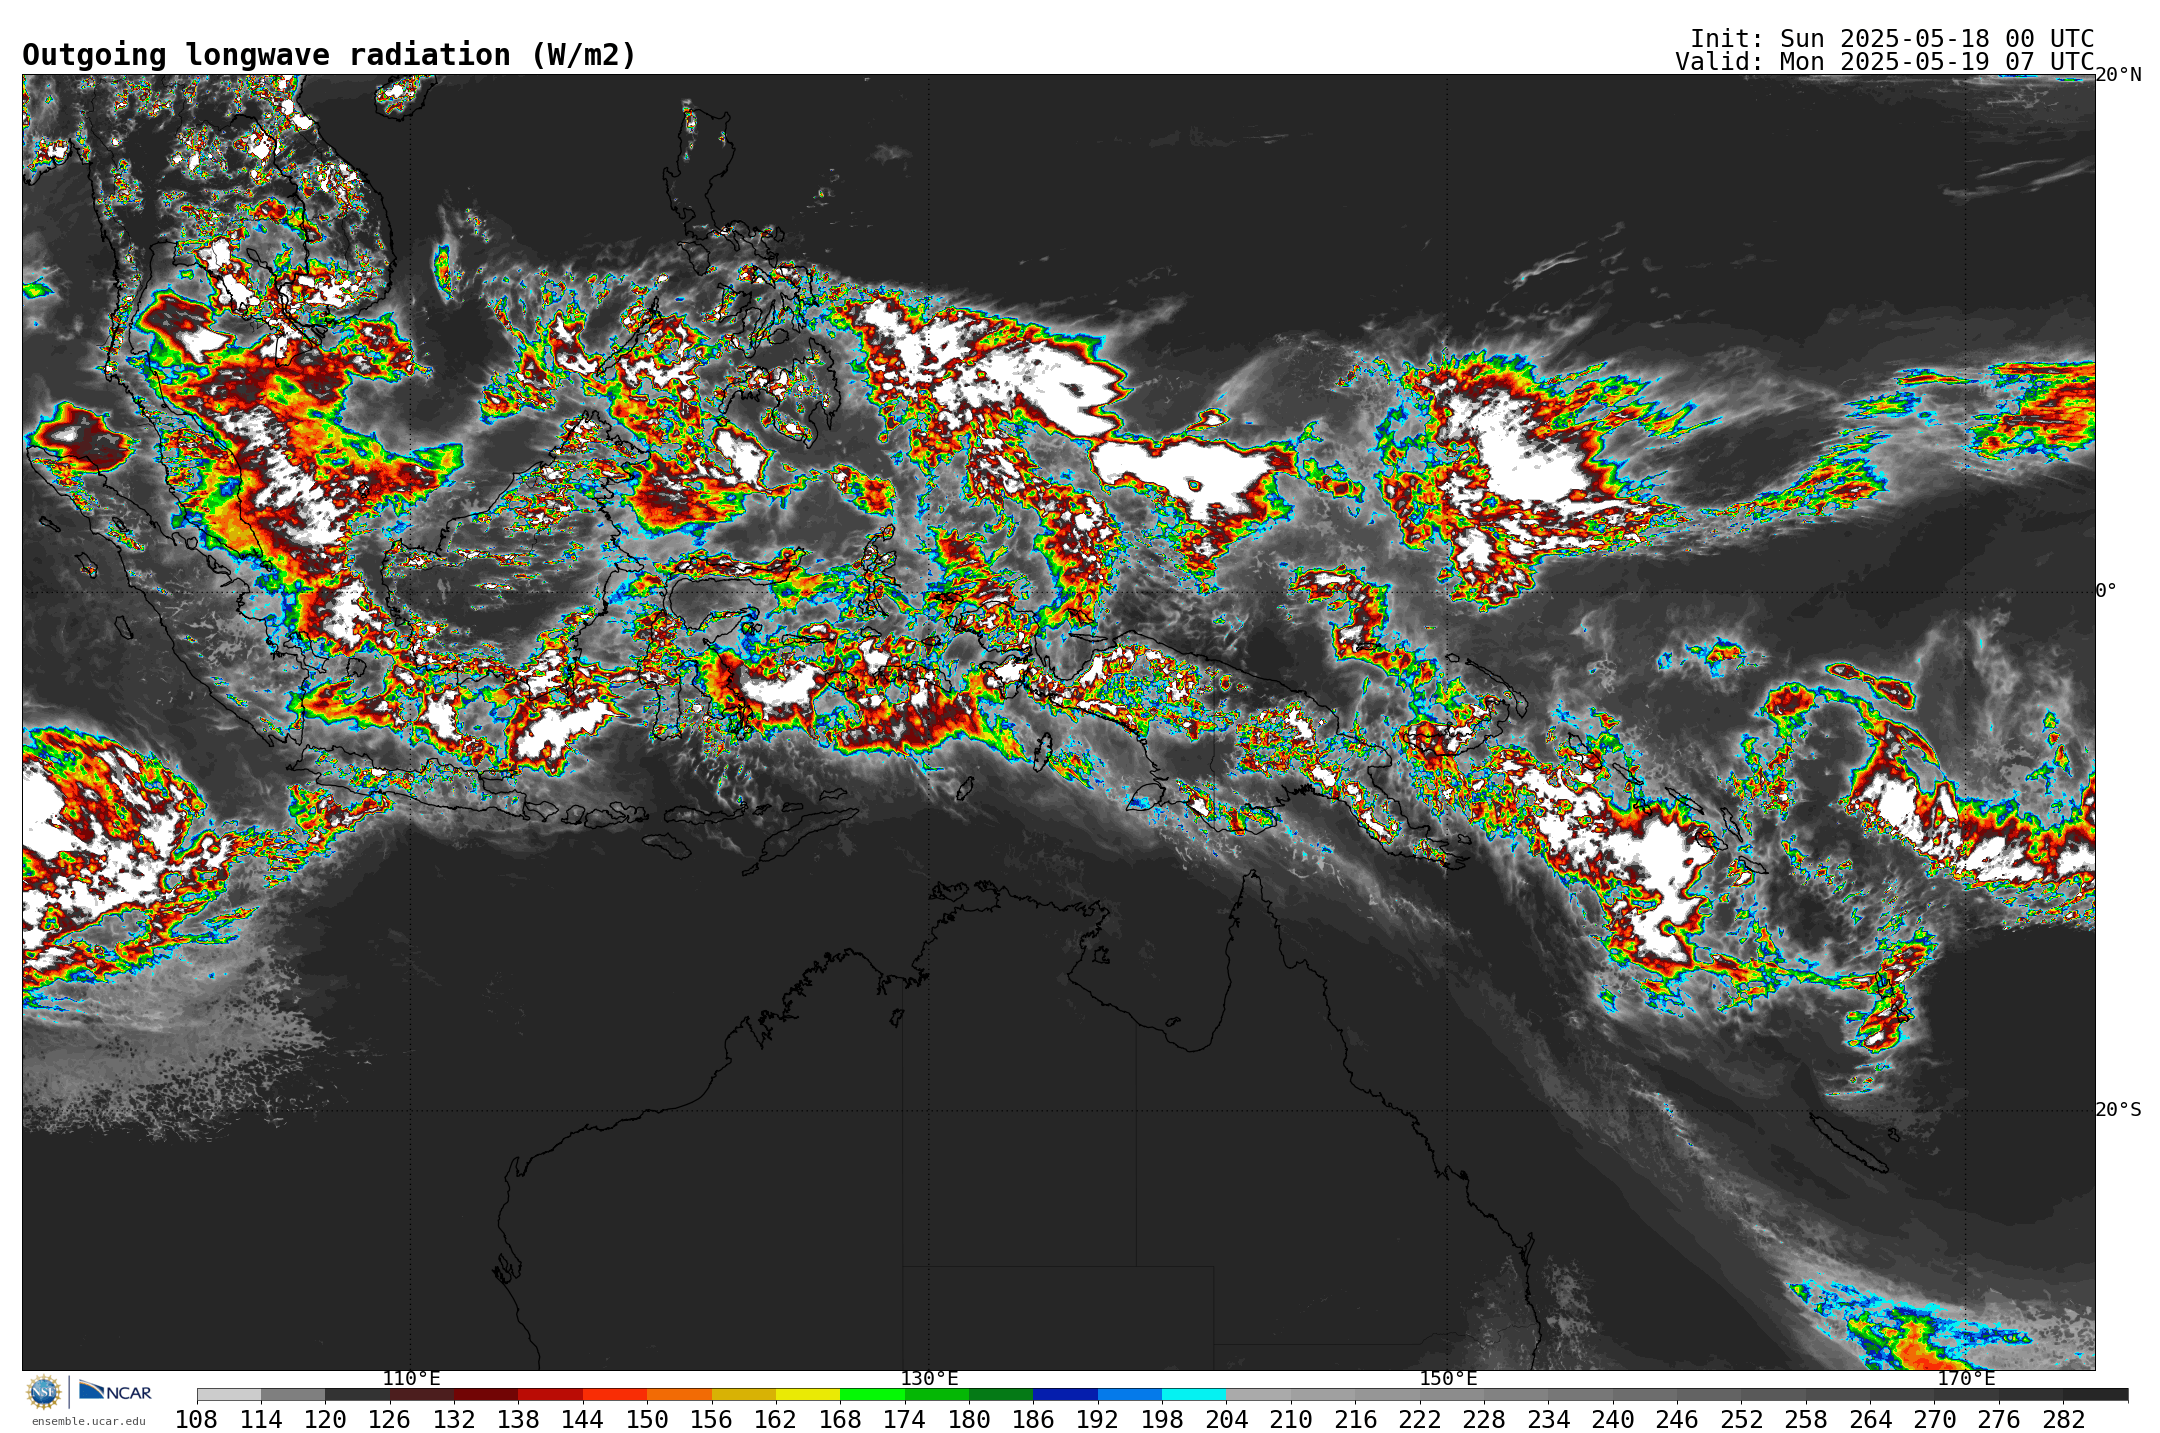
Task: Click the colorbar value label 240
Action: [1613, 1419]
